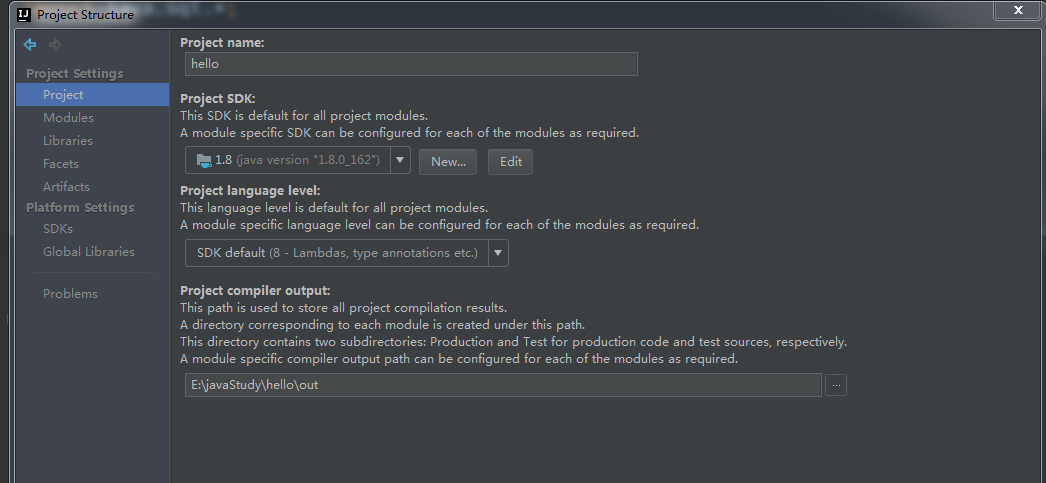Open the Project SDK dropdown arrow
The width and height of the screenshot is (1046, 483).
click(x=400, y=160)
